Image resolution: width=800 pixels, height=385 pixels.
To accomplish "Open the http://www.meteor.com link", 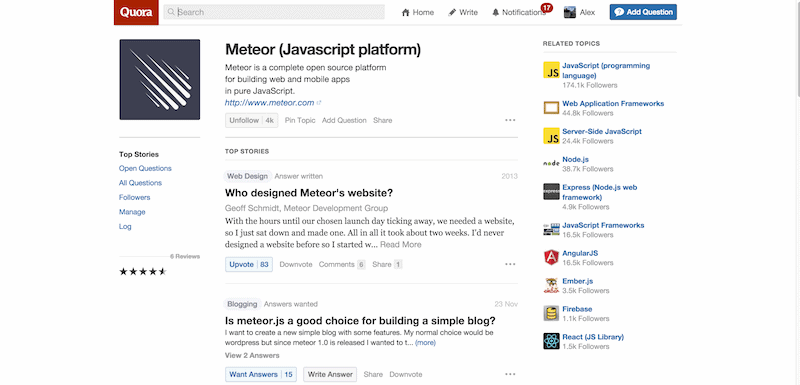I will [269, 102].
